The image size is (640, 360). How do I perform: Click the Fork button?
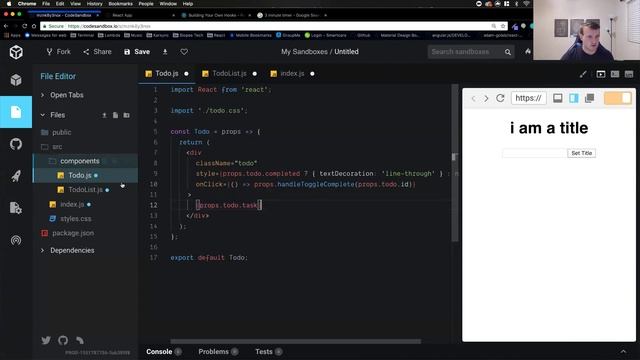(58, 52)
